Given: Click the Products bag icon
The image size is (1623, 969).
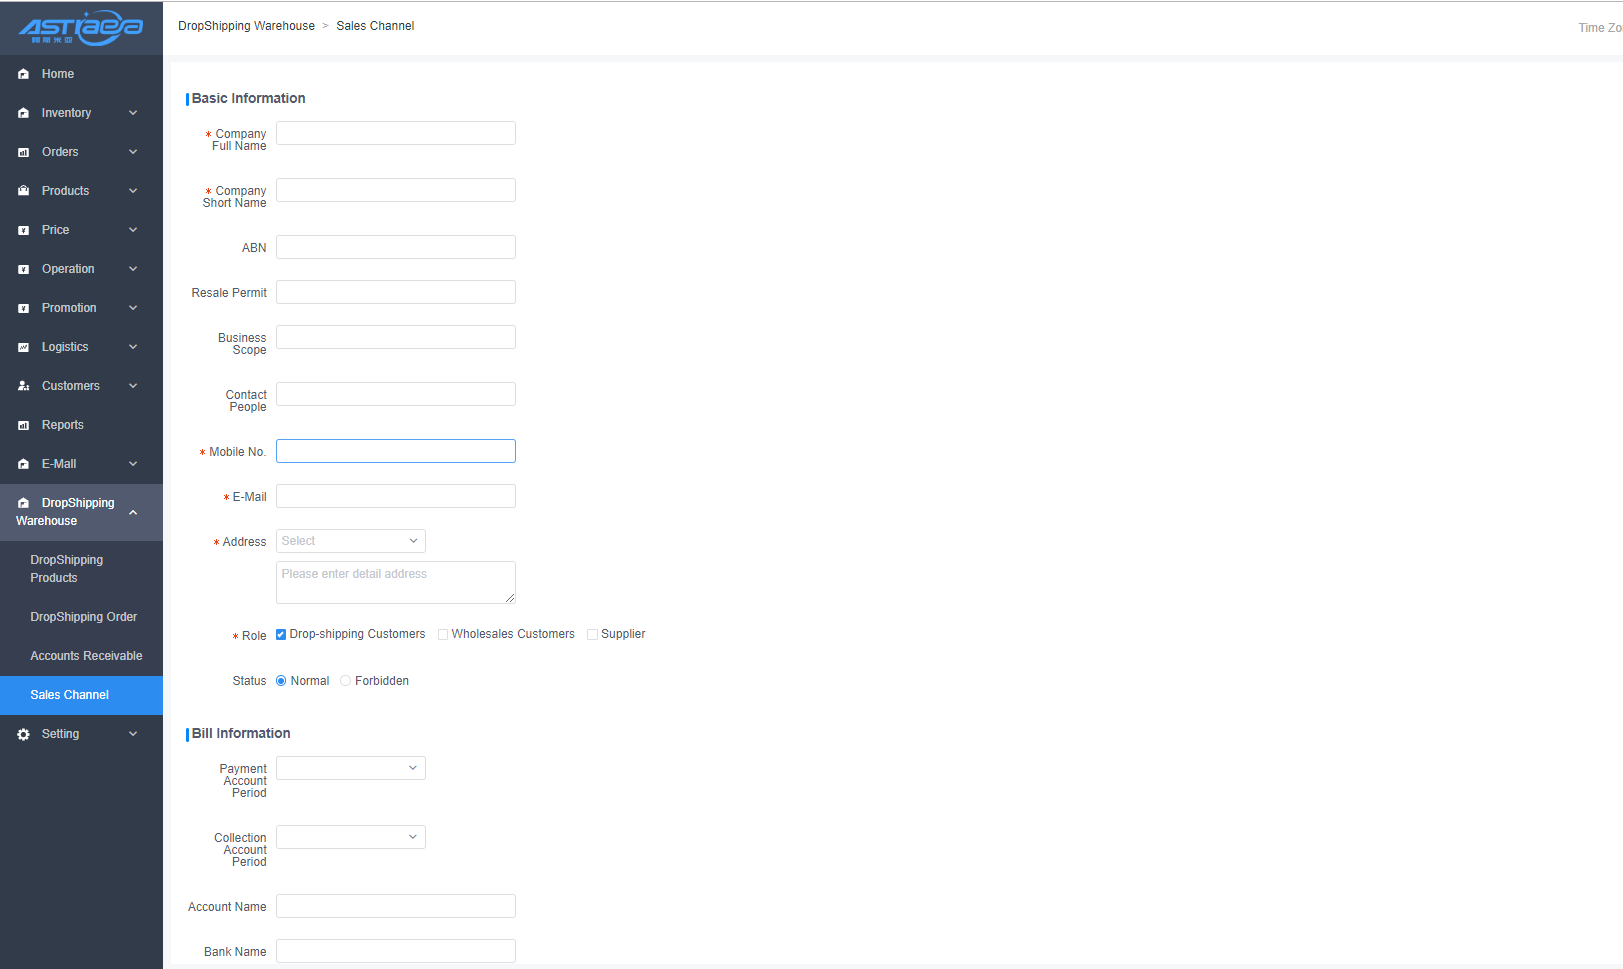Looking at the screenshot, I should pyautogui.click(x=24, y=191).
